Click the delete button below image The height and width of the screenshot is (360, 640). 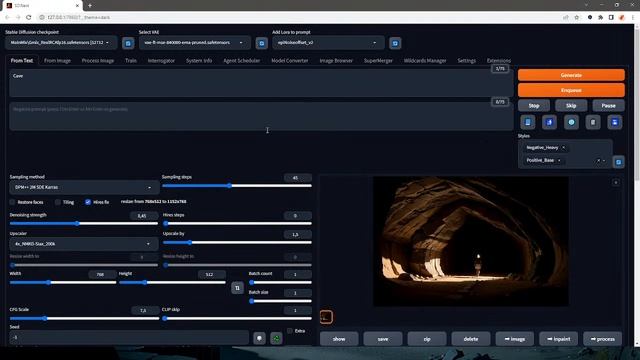click(471, 339)
